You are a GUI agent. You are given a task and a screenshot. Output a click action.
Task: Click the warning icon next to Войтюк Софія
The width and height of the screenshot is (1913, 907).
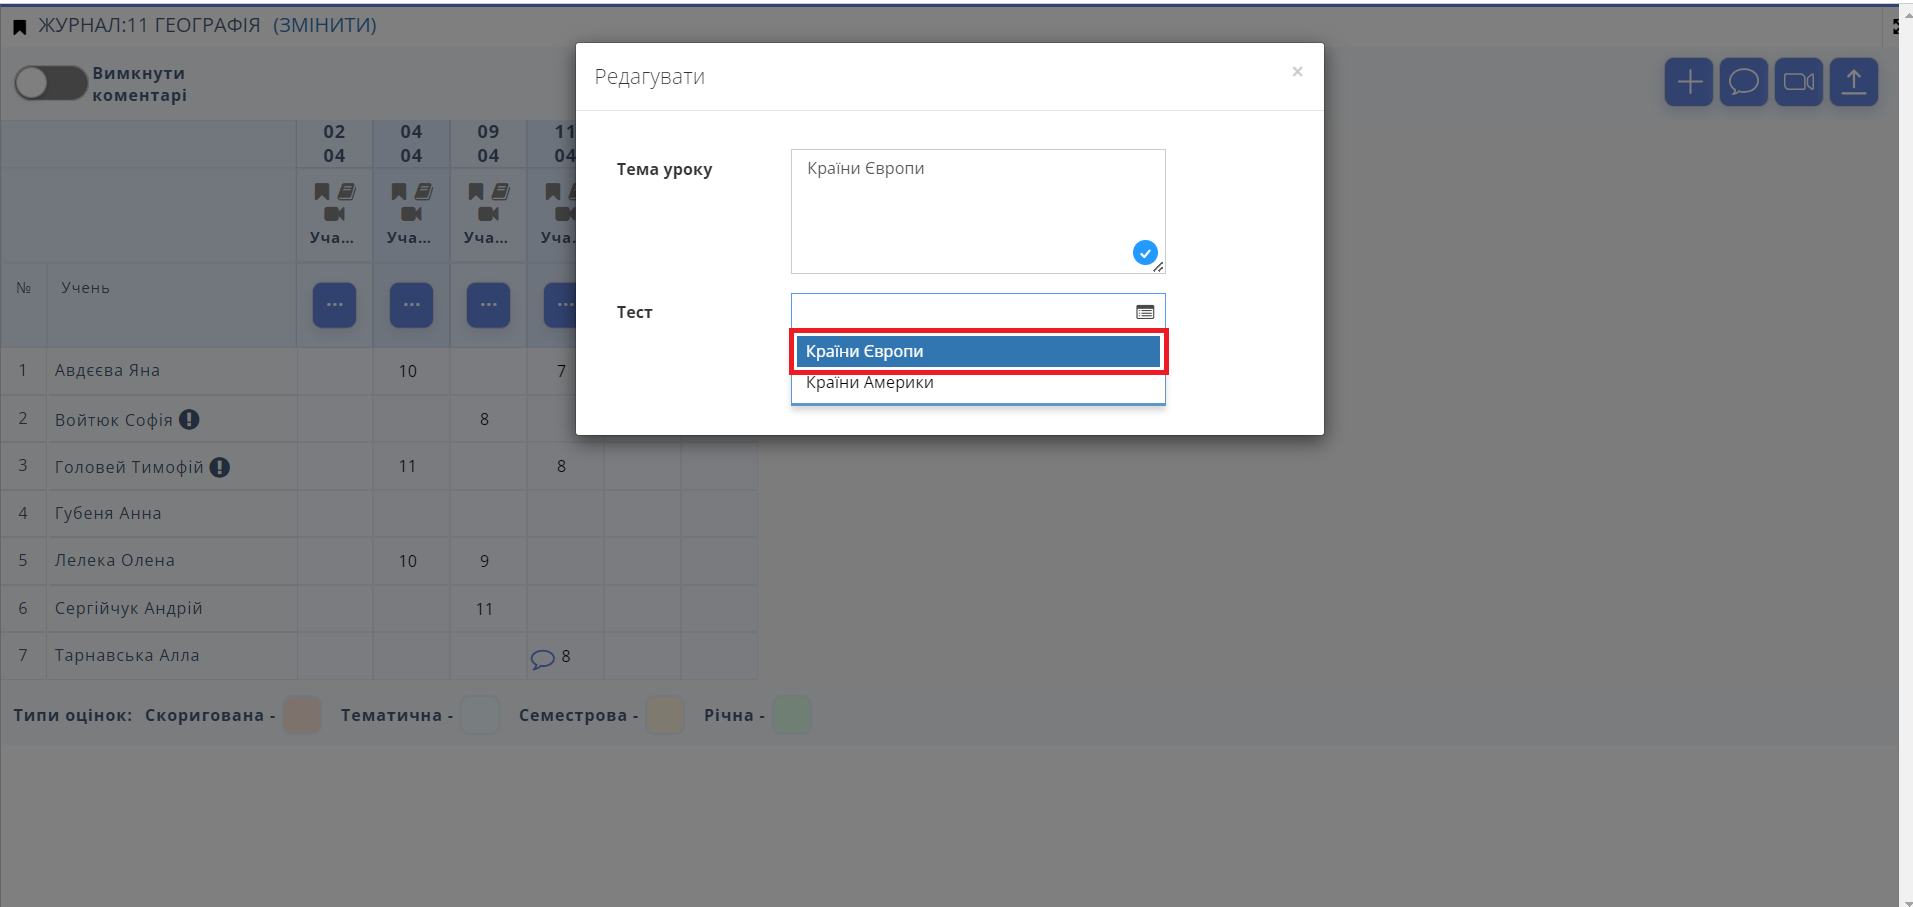(x=189, y=420)
